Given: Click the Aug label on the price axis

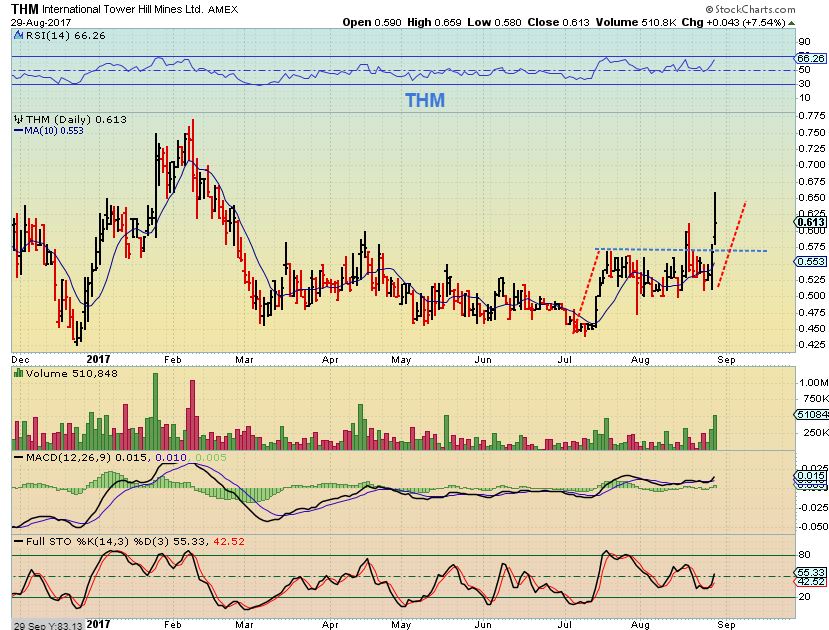Looking at the screenshot, I should (x=640, y=360).
